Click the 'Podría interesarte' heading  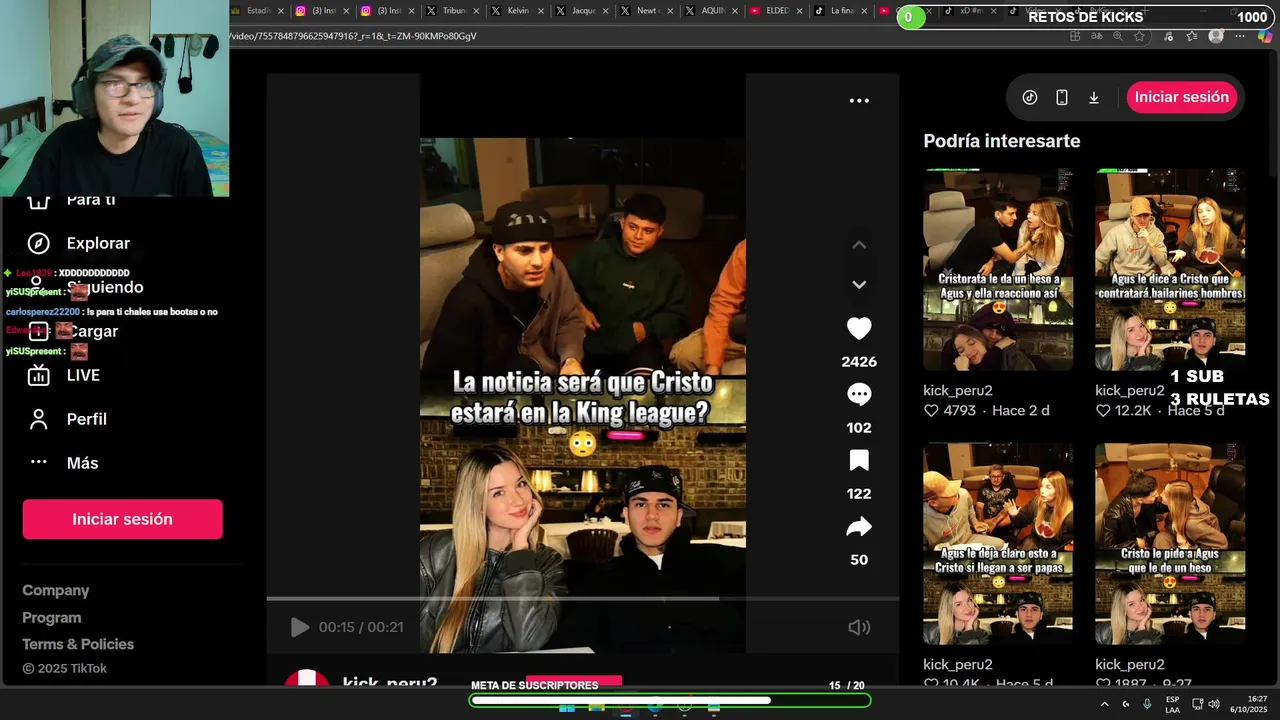(x=1002, y=141)
